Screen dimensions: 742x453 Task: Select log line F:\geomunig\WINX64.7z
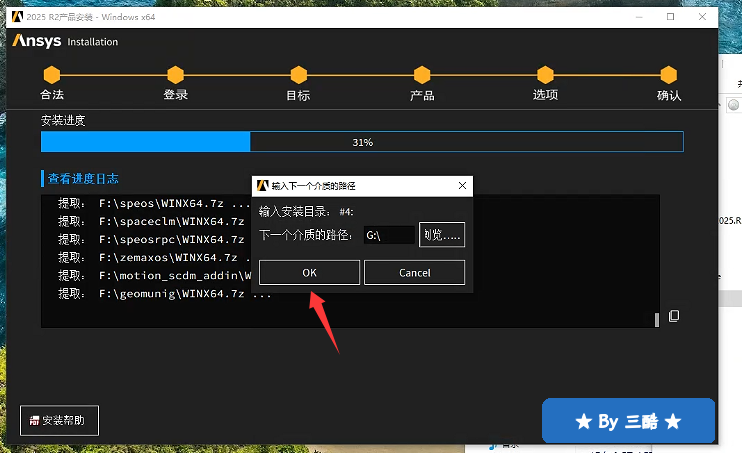point(164,293)
